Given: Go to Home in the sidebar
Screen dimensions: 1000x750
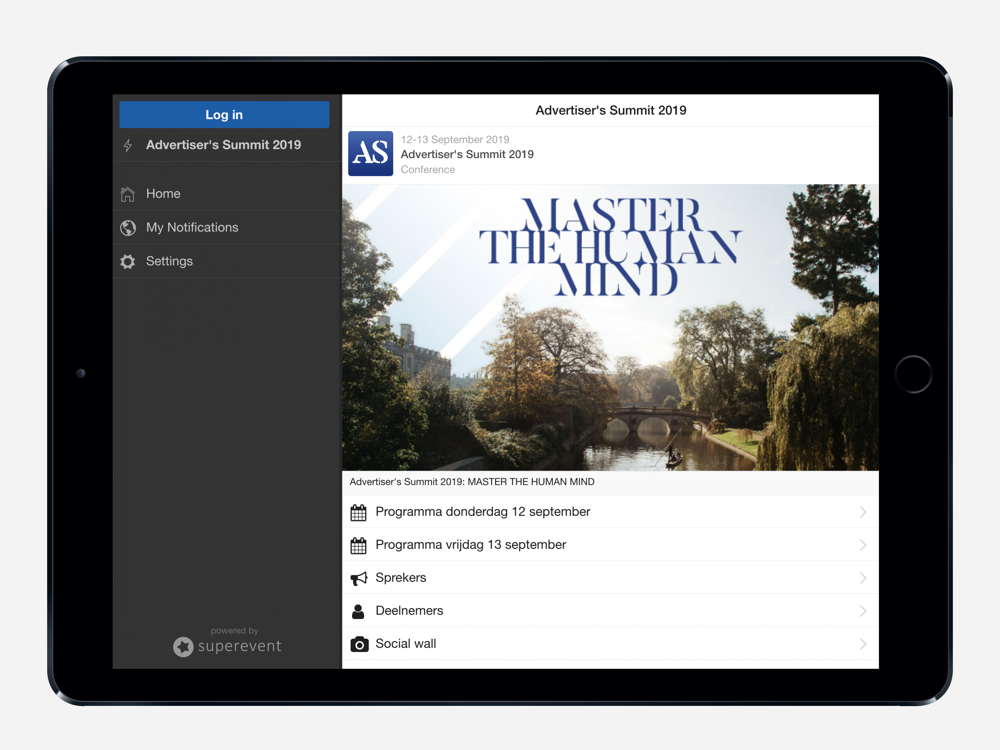Looking at the screenshot, I should point(227,194).
